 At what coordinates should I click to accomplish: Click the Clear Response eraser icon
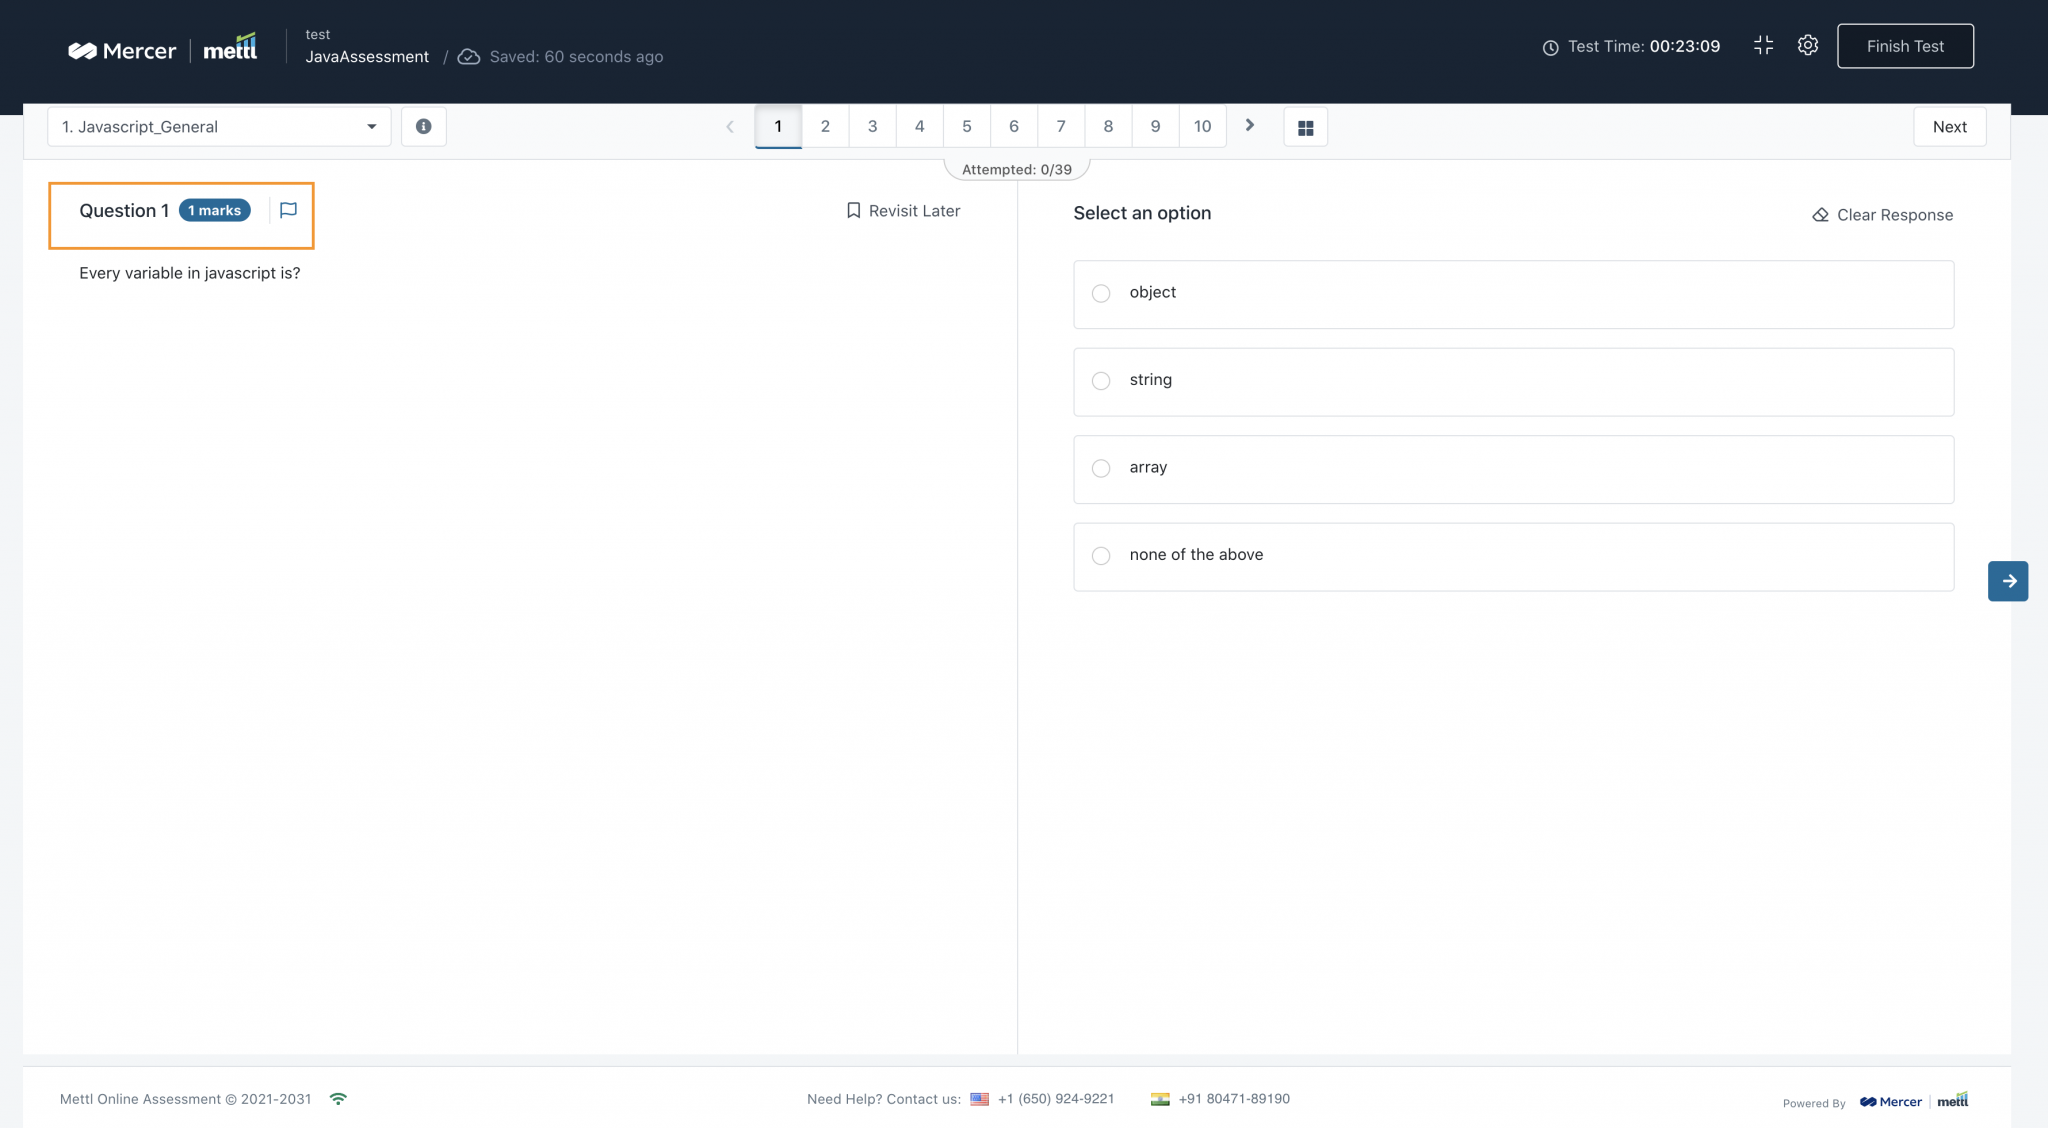tap(1820, 215)
